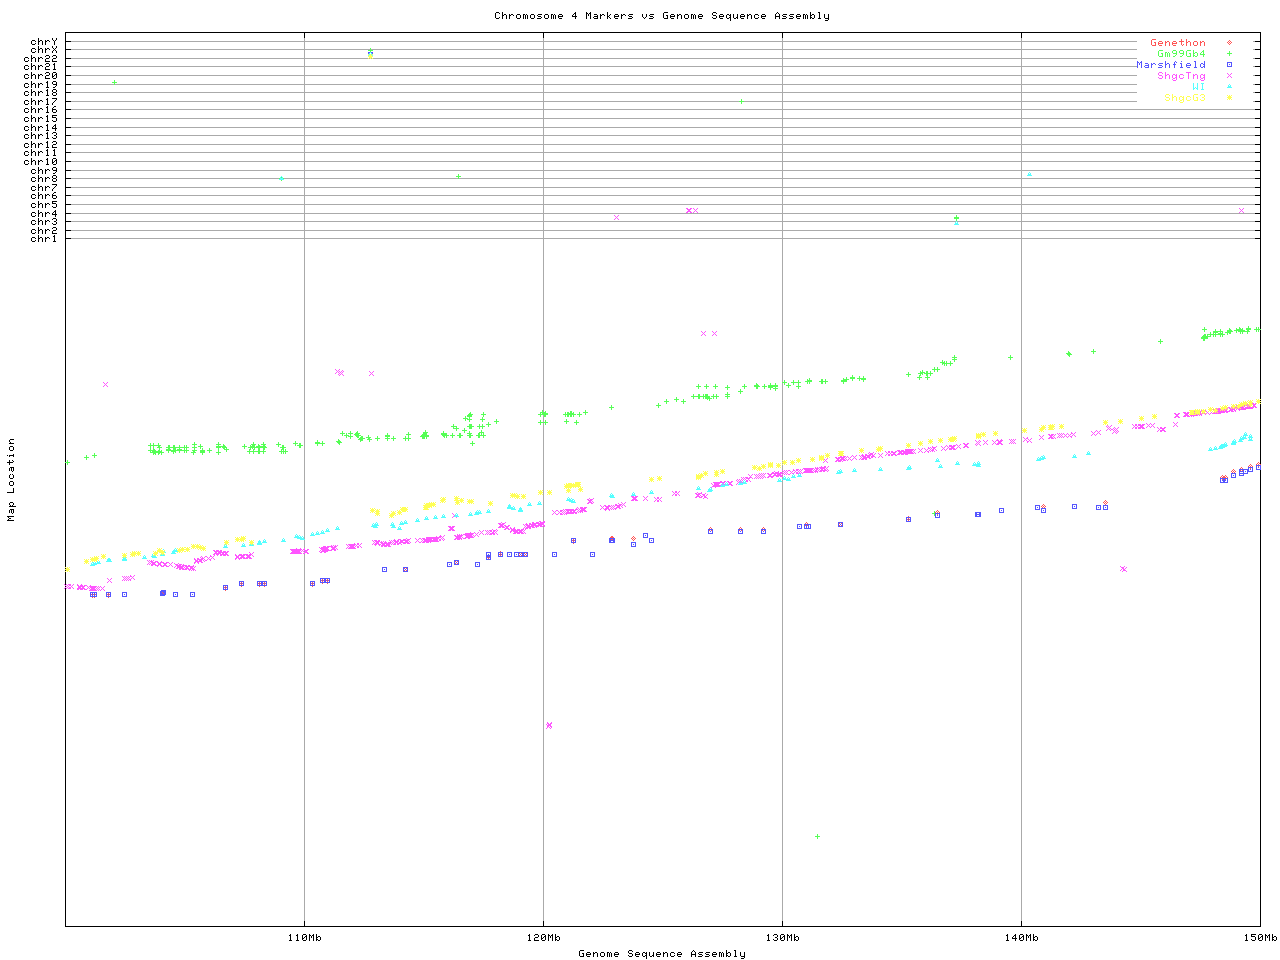
Task: Click the isolated green plus near the plot bottom
Action: click(817, 836)
